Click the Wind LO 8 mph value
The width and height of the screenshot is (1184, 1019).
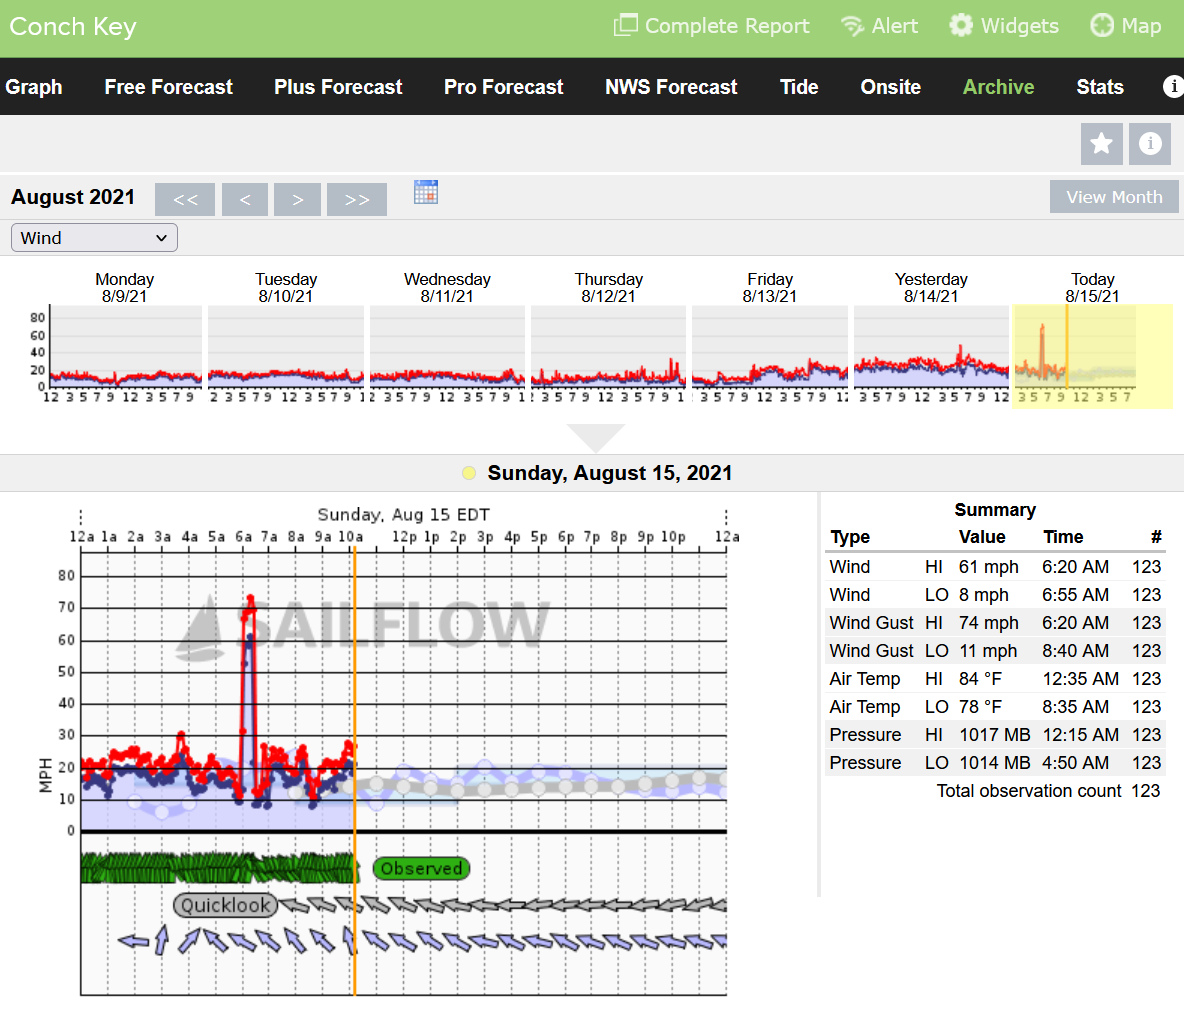click(x=983, y=594)
